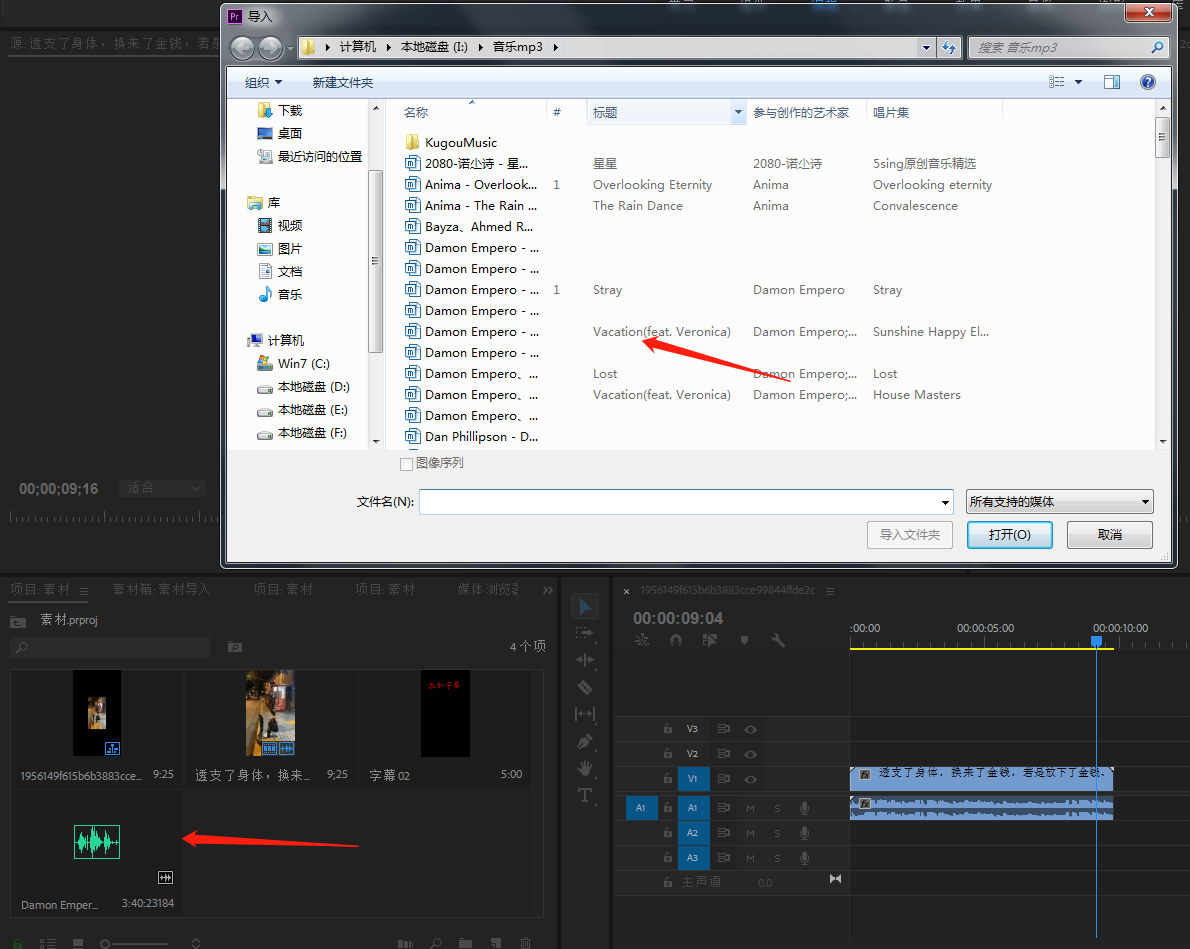Select the Razor tool in the toolbar
Image resolution: width=1190 pixels, height=949 pixels.
[585, 687]
